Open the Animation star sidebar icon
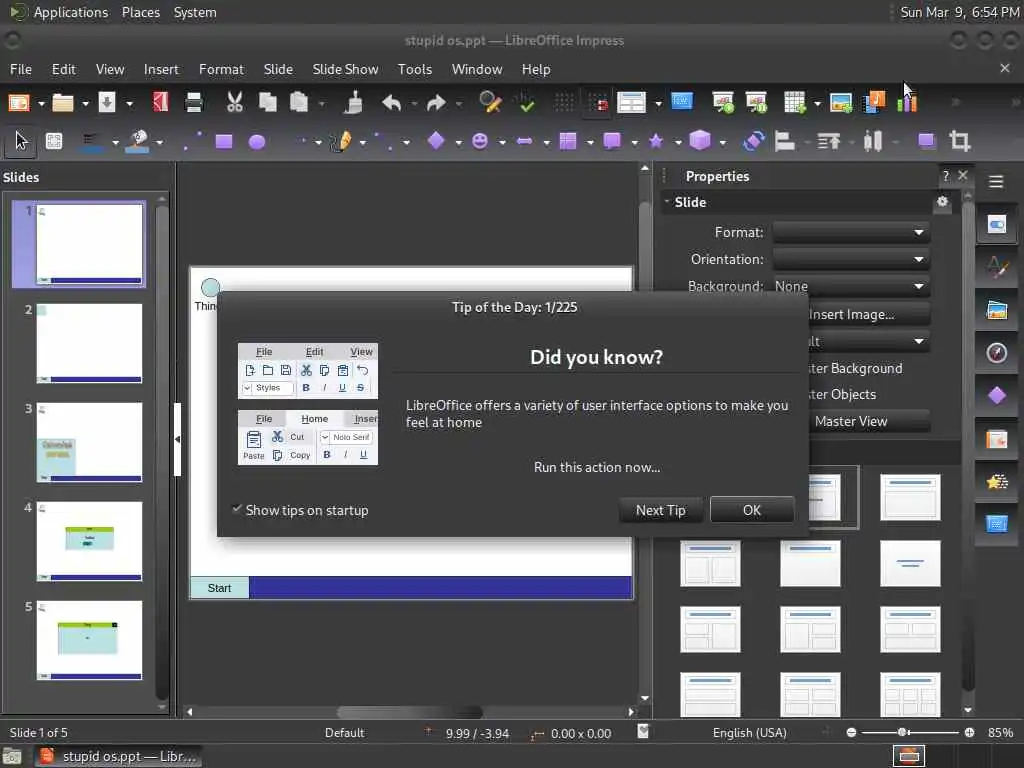The width and height of the screenshot is (1024, 768). (x=997, y=482)
